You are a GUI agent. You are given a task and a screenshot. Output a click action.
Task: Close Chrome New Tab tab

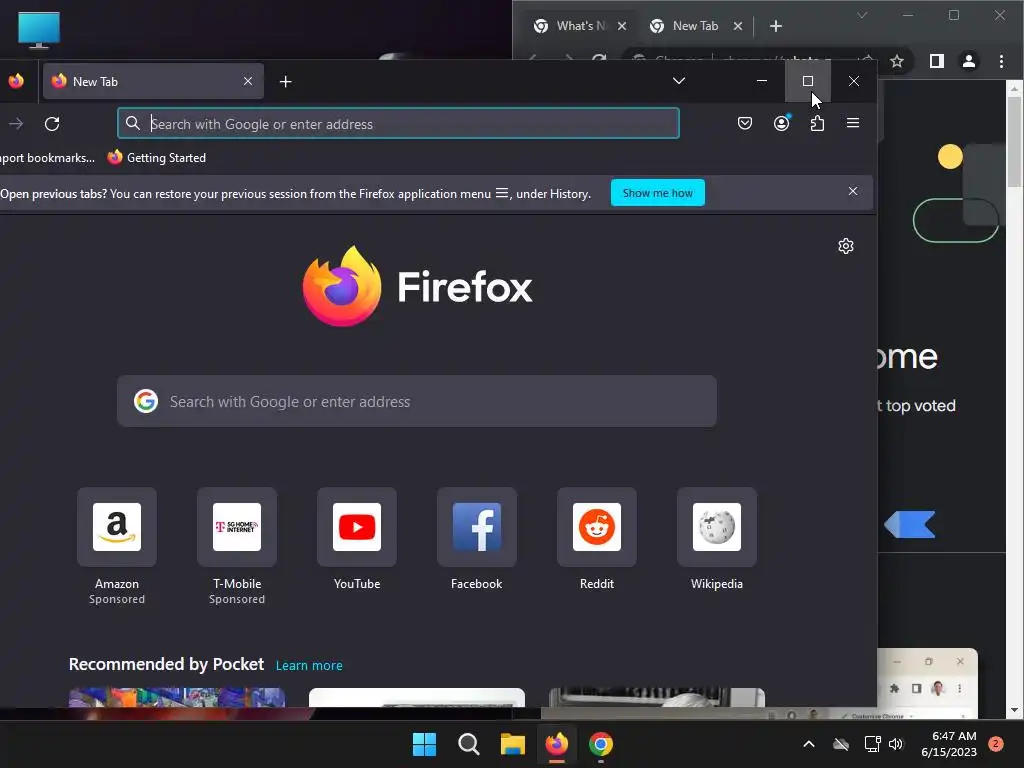[738, 26]
